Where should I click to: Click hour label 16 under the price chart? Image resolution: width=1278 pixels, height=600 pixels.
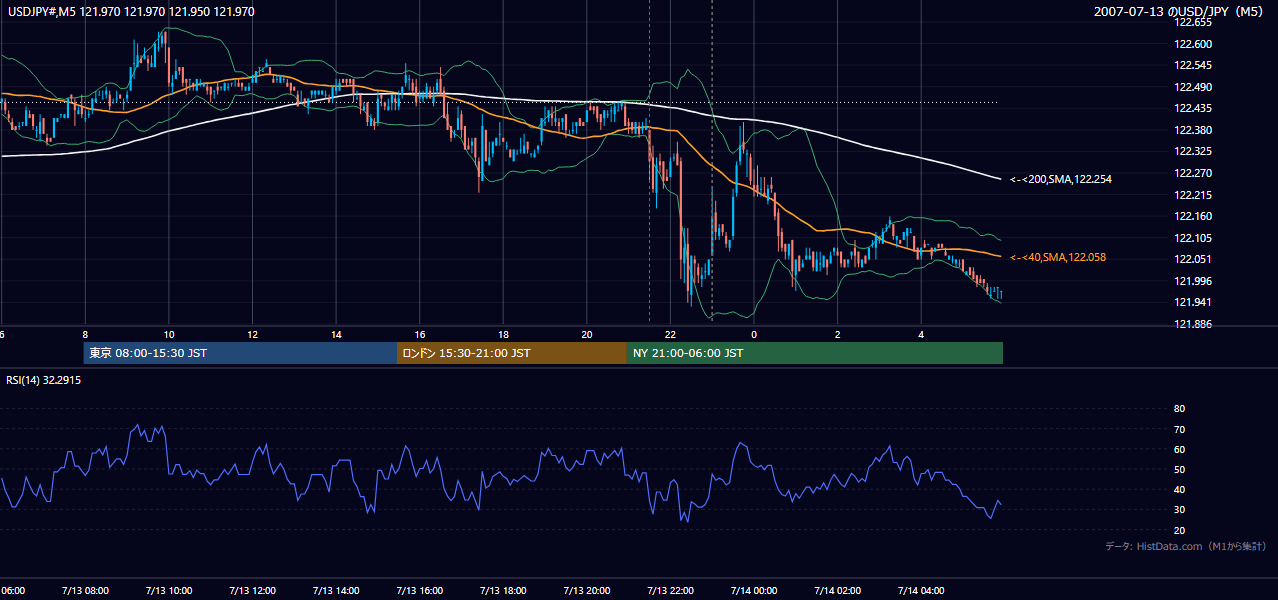[419, 335]
